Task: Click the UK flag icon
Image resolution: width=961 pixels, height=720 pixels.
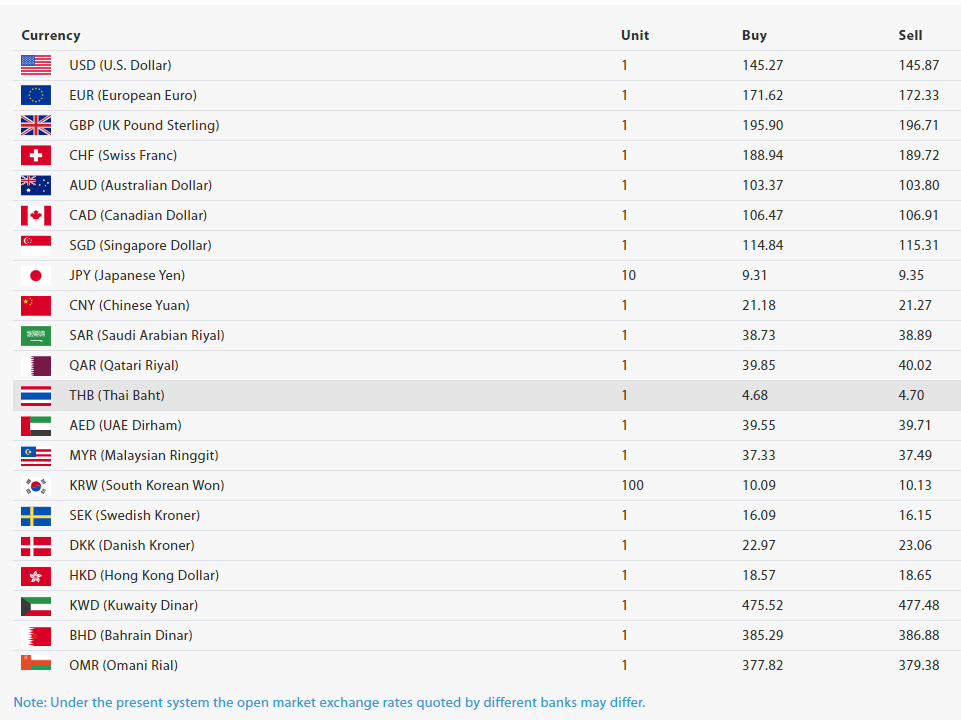Action: (x=36, y=125)
